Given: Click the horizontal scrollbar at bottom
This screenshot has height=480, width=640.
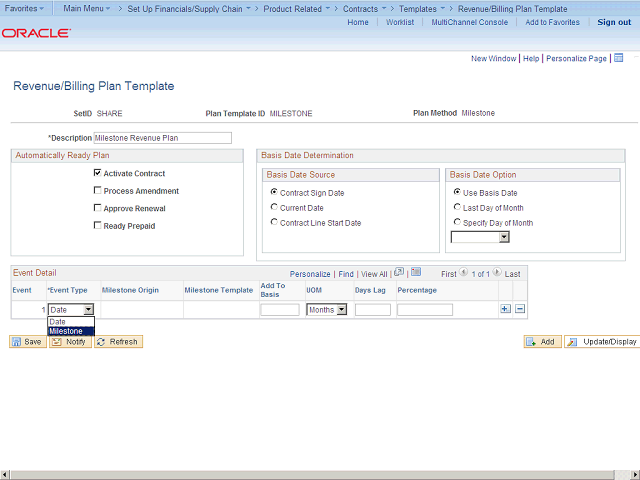Looking at the screenshot, I should click(312, 474).
